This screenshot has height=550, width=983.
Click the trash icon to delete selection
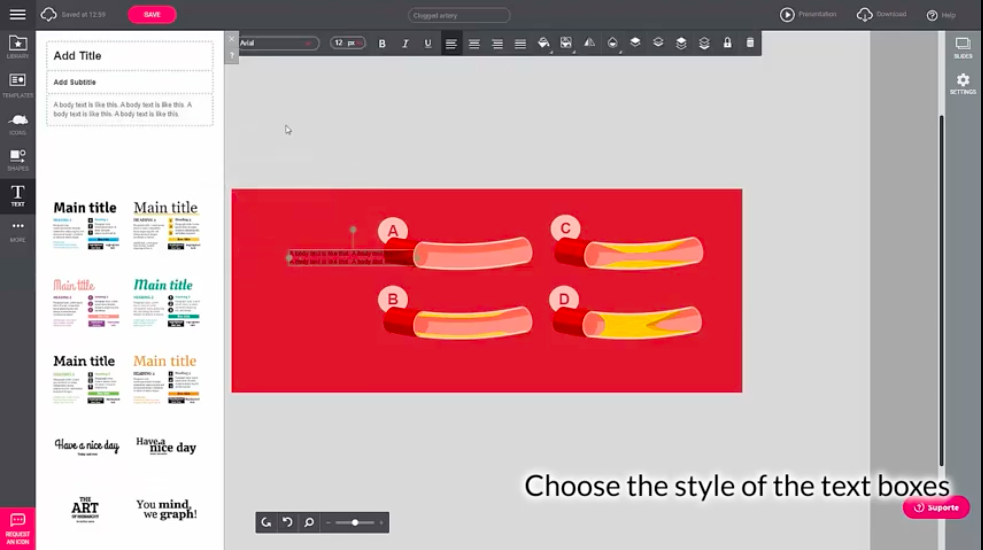tap(750, 43)
